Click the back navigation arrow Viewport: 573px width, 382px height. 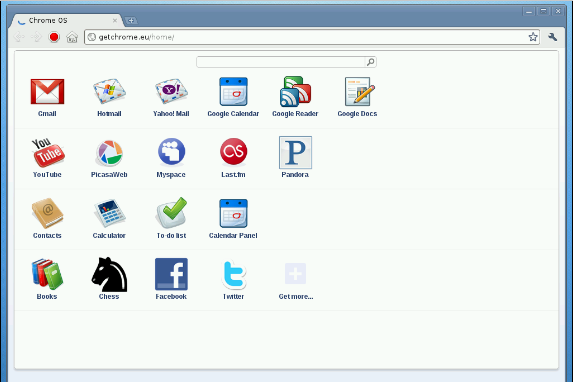[x=19, y=37]
